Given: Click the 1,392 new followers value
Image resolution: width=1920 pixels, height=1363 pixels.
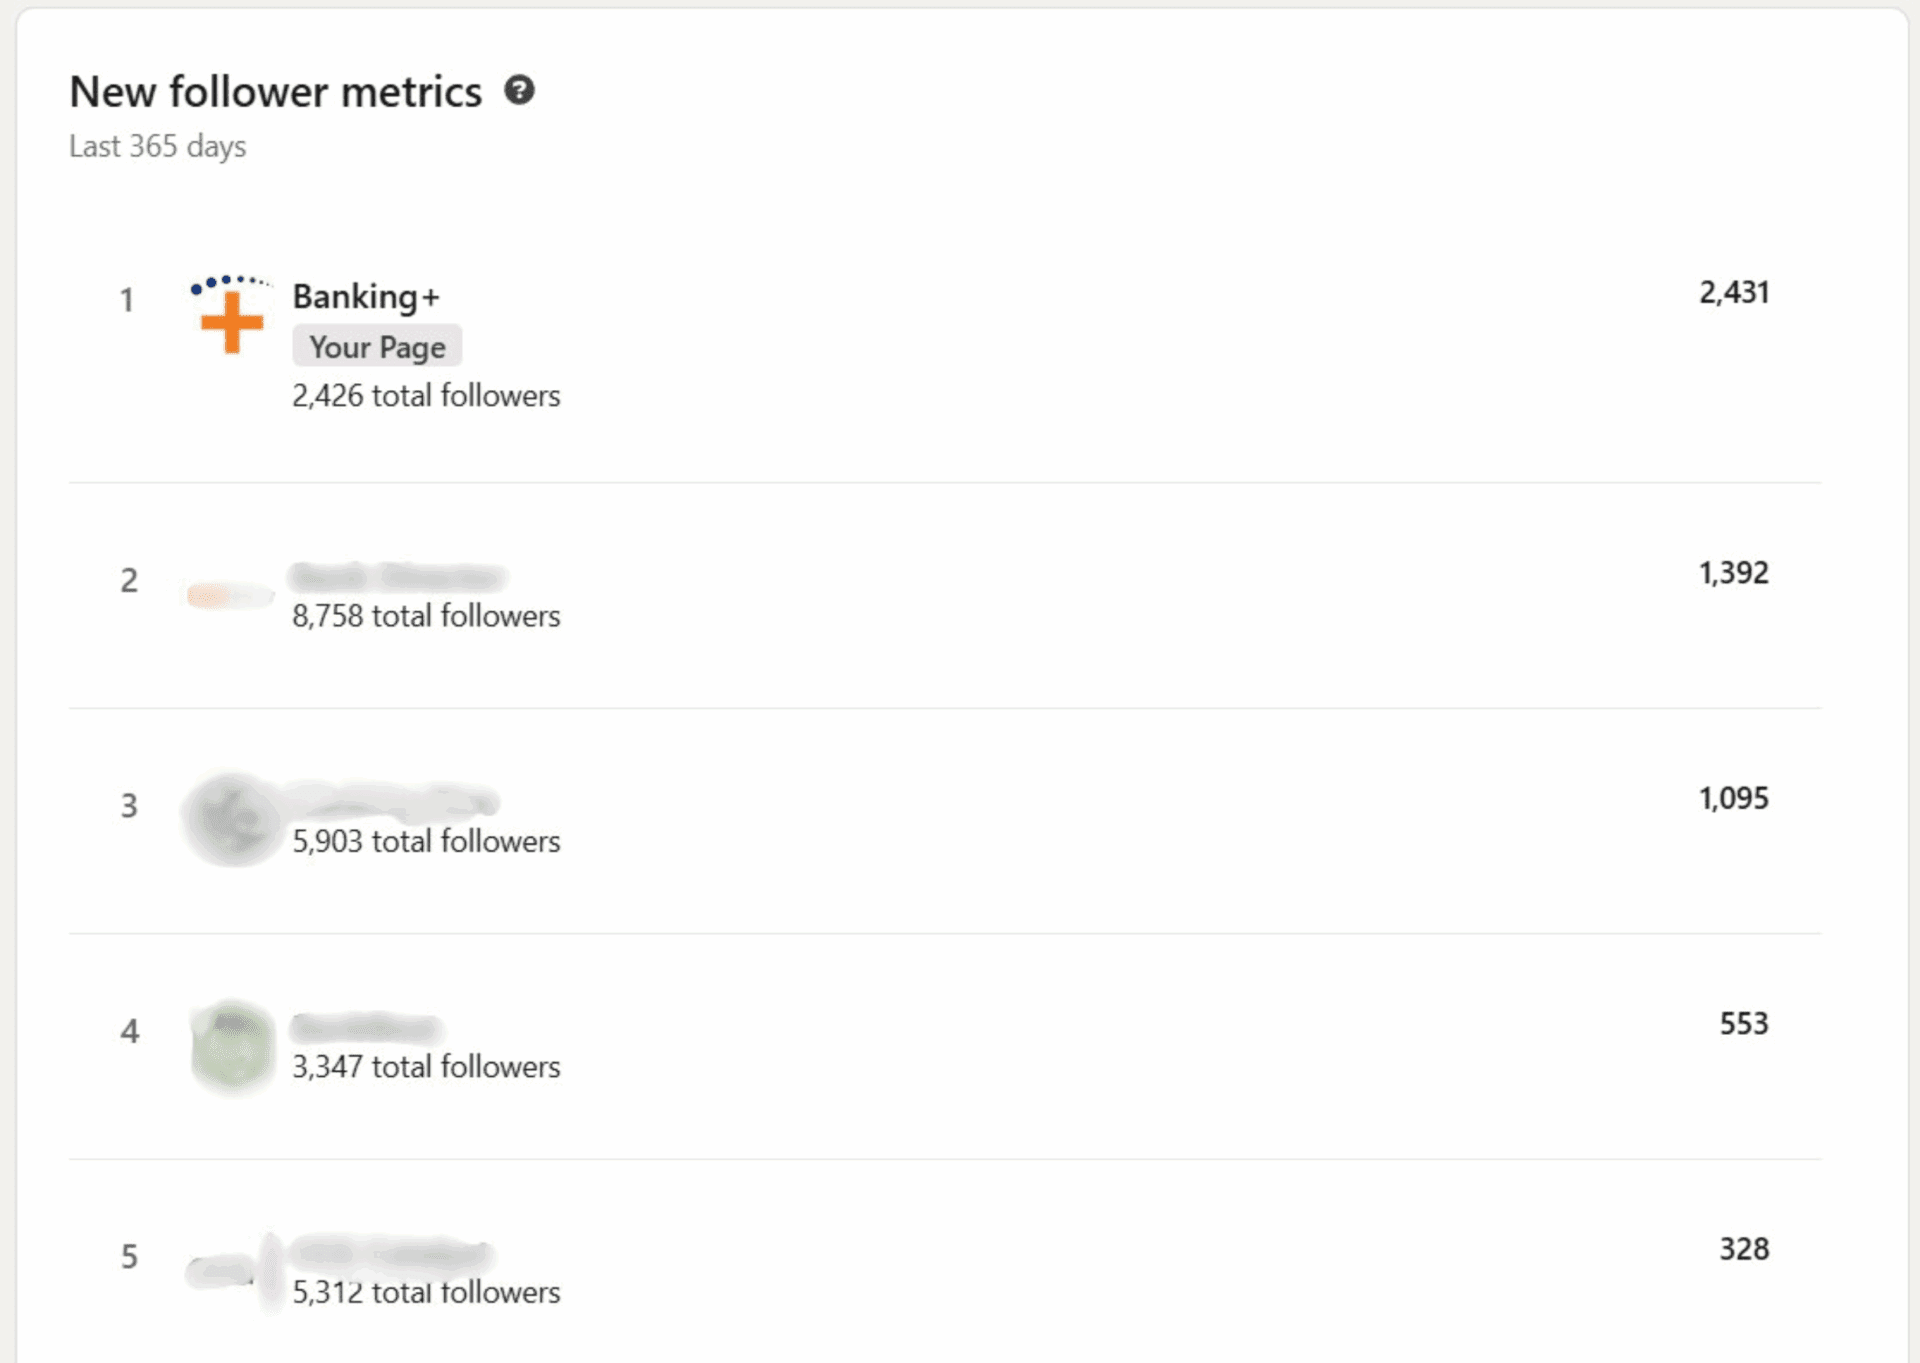Looking at the screenshot, I should [x=1734, y=573].
